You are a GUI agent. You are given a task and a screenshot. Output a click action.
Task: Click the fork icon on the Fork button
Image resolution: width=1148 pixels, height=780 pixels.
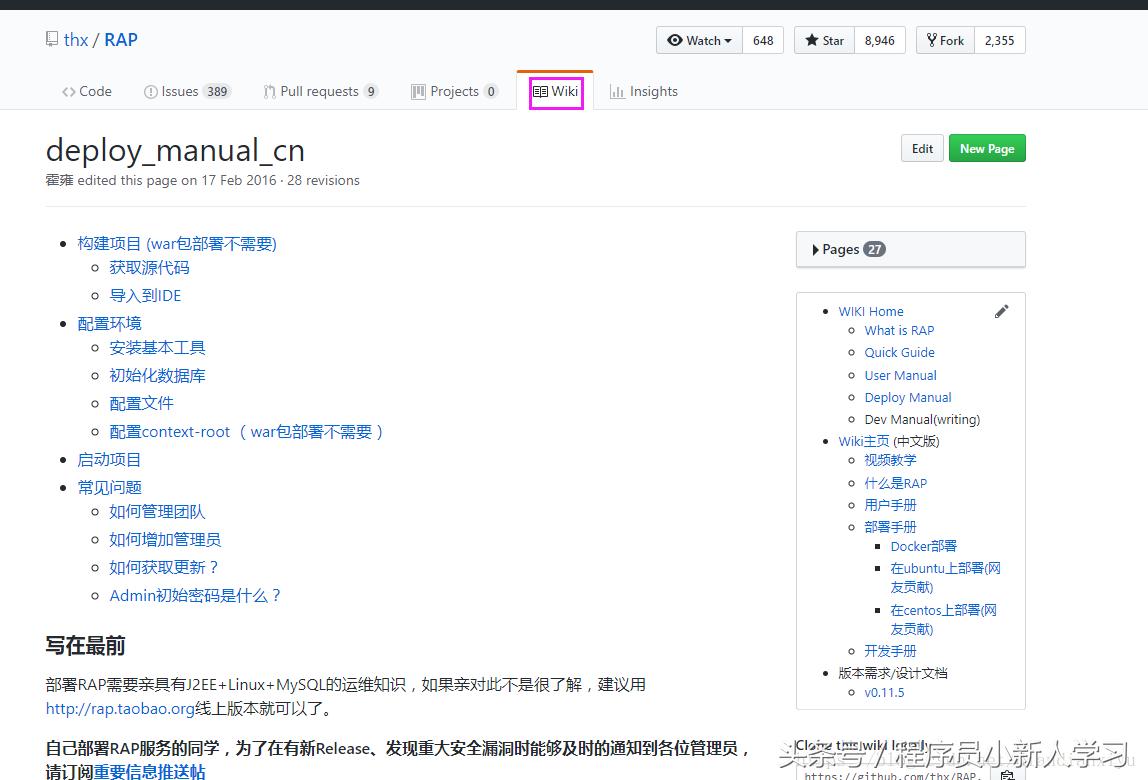click(x=934, y=40)
